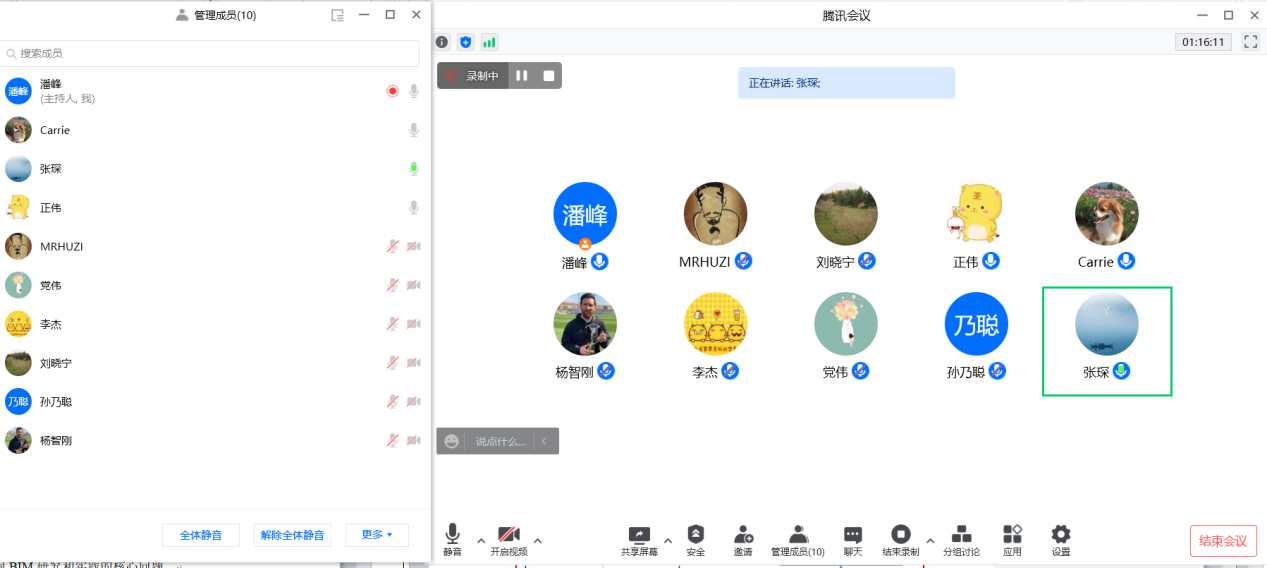1267x568 pixels.
Task: Click the security (安全) shield icon in the bottom toolbar
Action: click(696, 539)
